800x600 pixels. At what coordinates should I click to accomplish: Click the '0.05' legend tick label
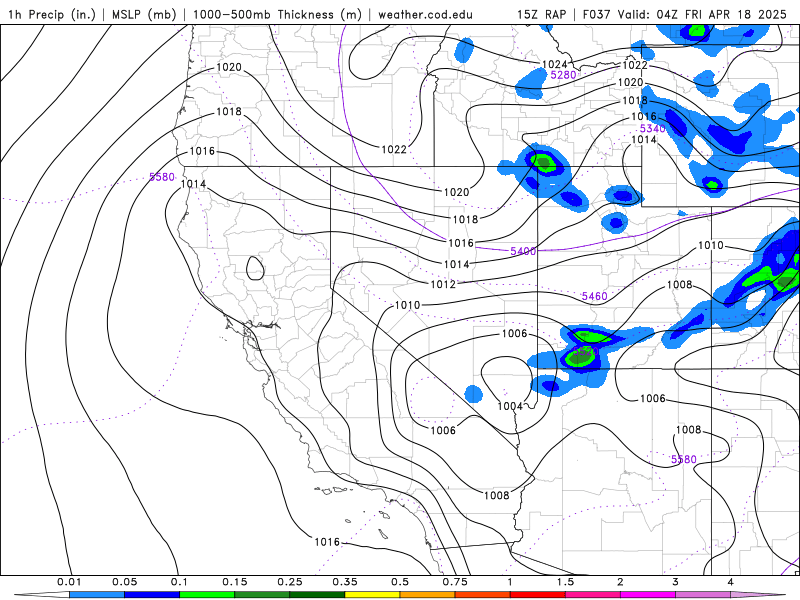pyautogui.click(x=124, y=582)
